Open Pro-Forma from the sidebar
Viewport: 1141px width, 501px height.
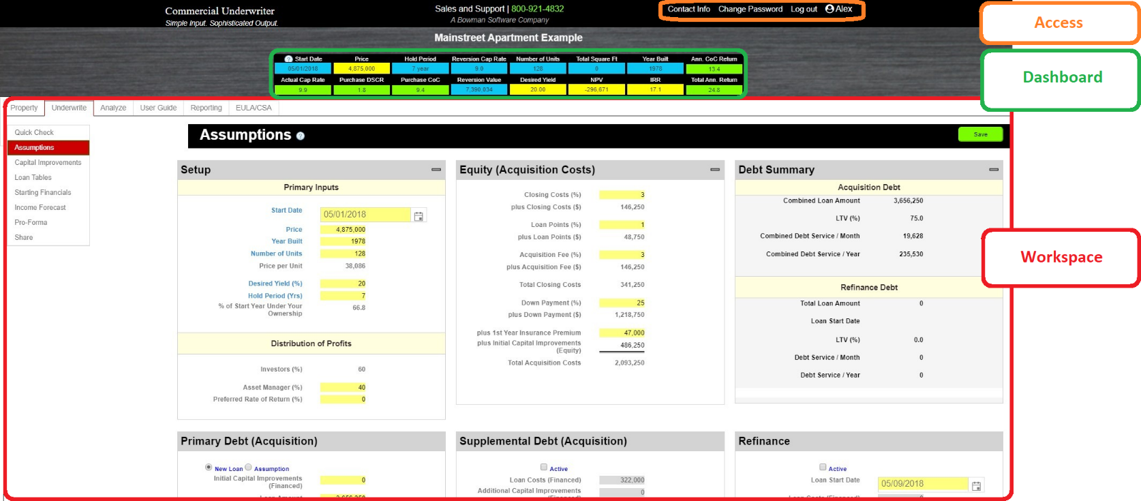31,222
